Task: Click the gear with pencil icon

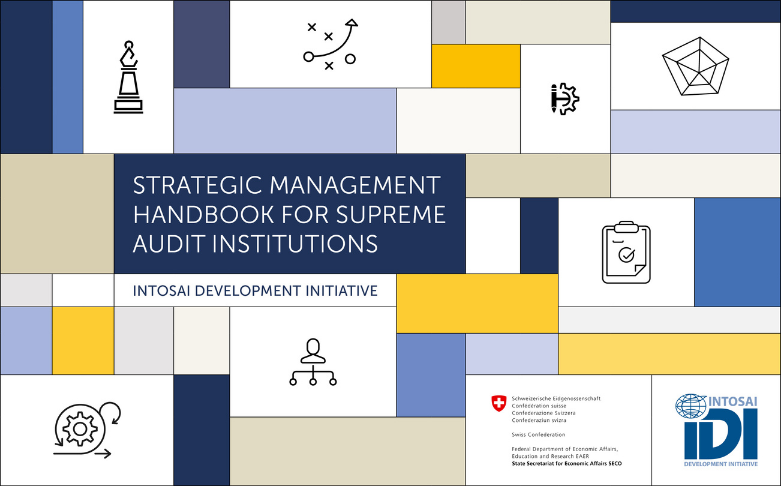Action: [x=564, y=98]
